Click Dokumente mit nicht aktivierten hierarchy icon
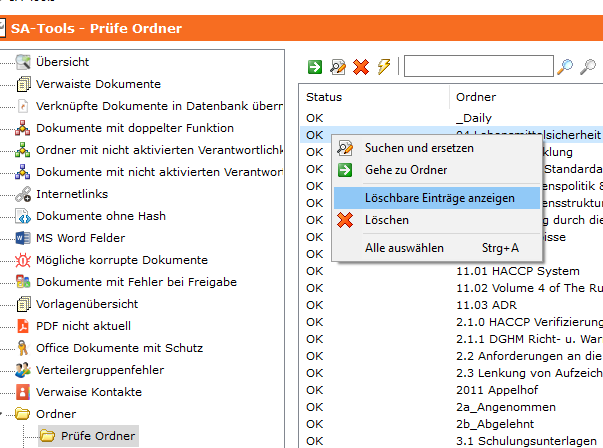The width and height of the screenshot is (603, 448). pyautogui.click(x=23, y=172)
